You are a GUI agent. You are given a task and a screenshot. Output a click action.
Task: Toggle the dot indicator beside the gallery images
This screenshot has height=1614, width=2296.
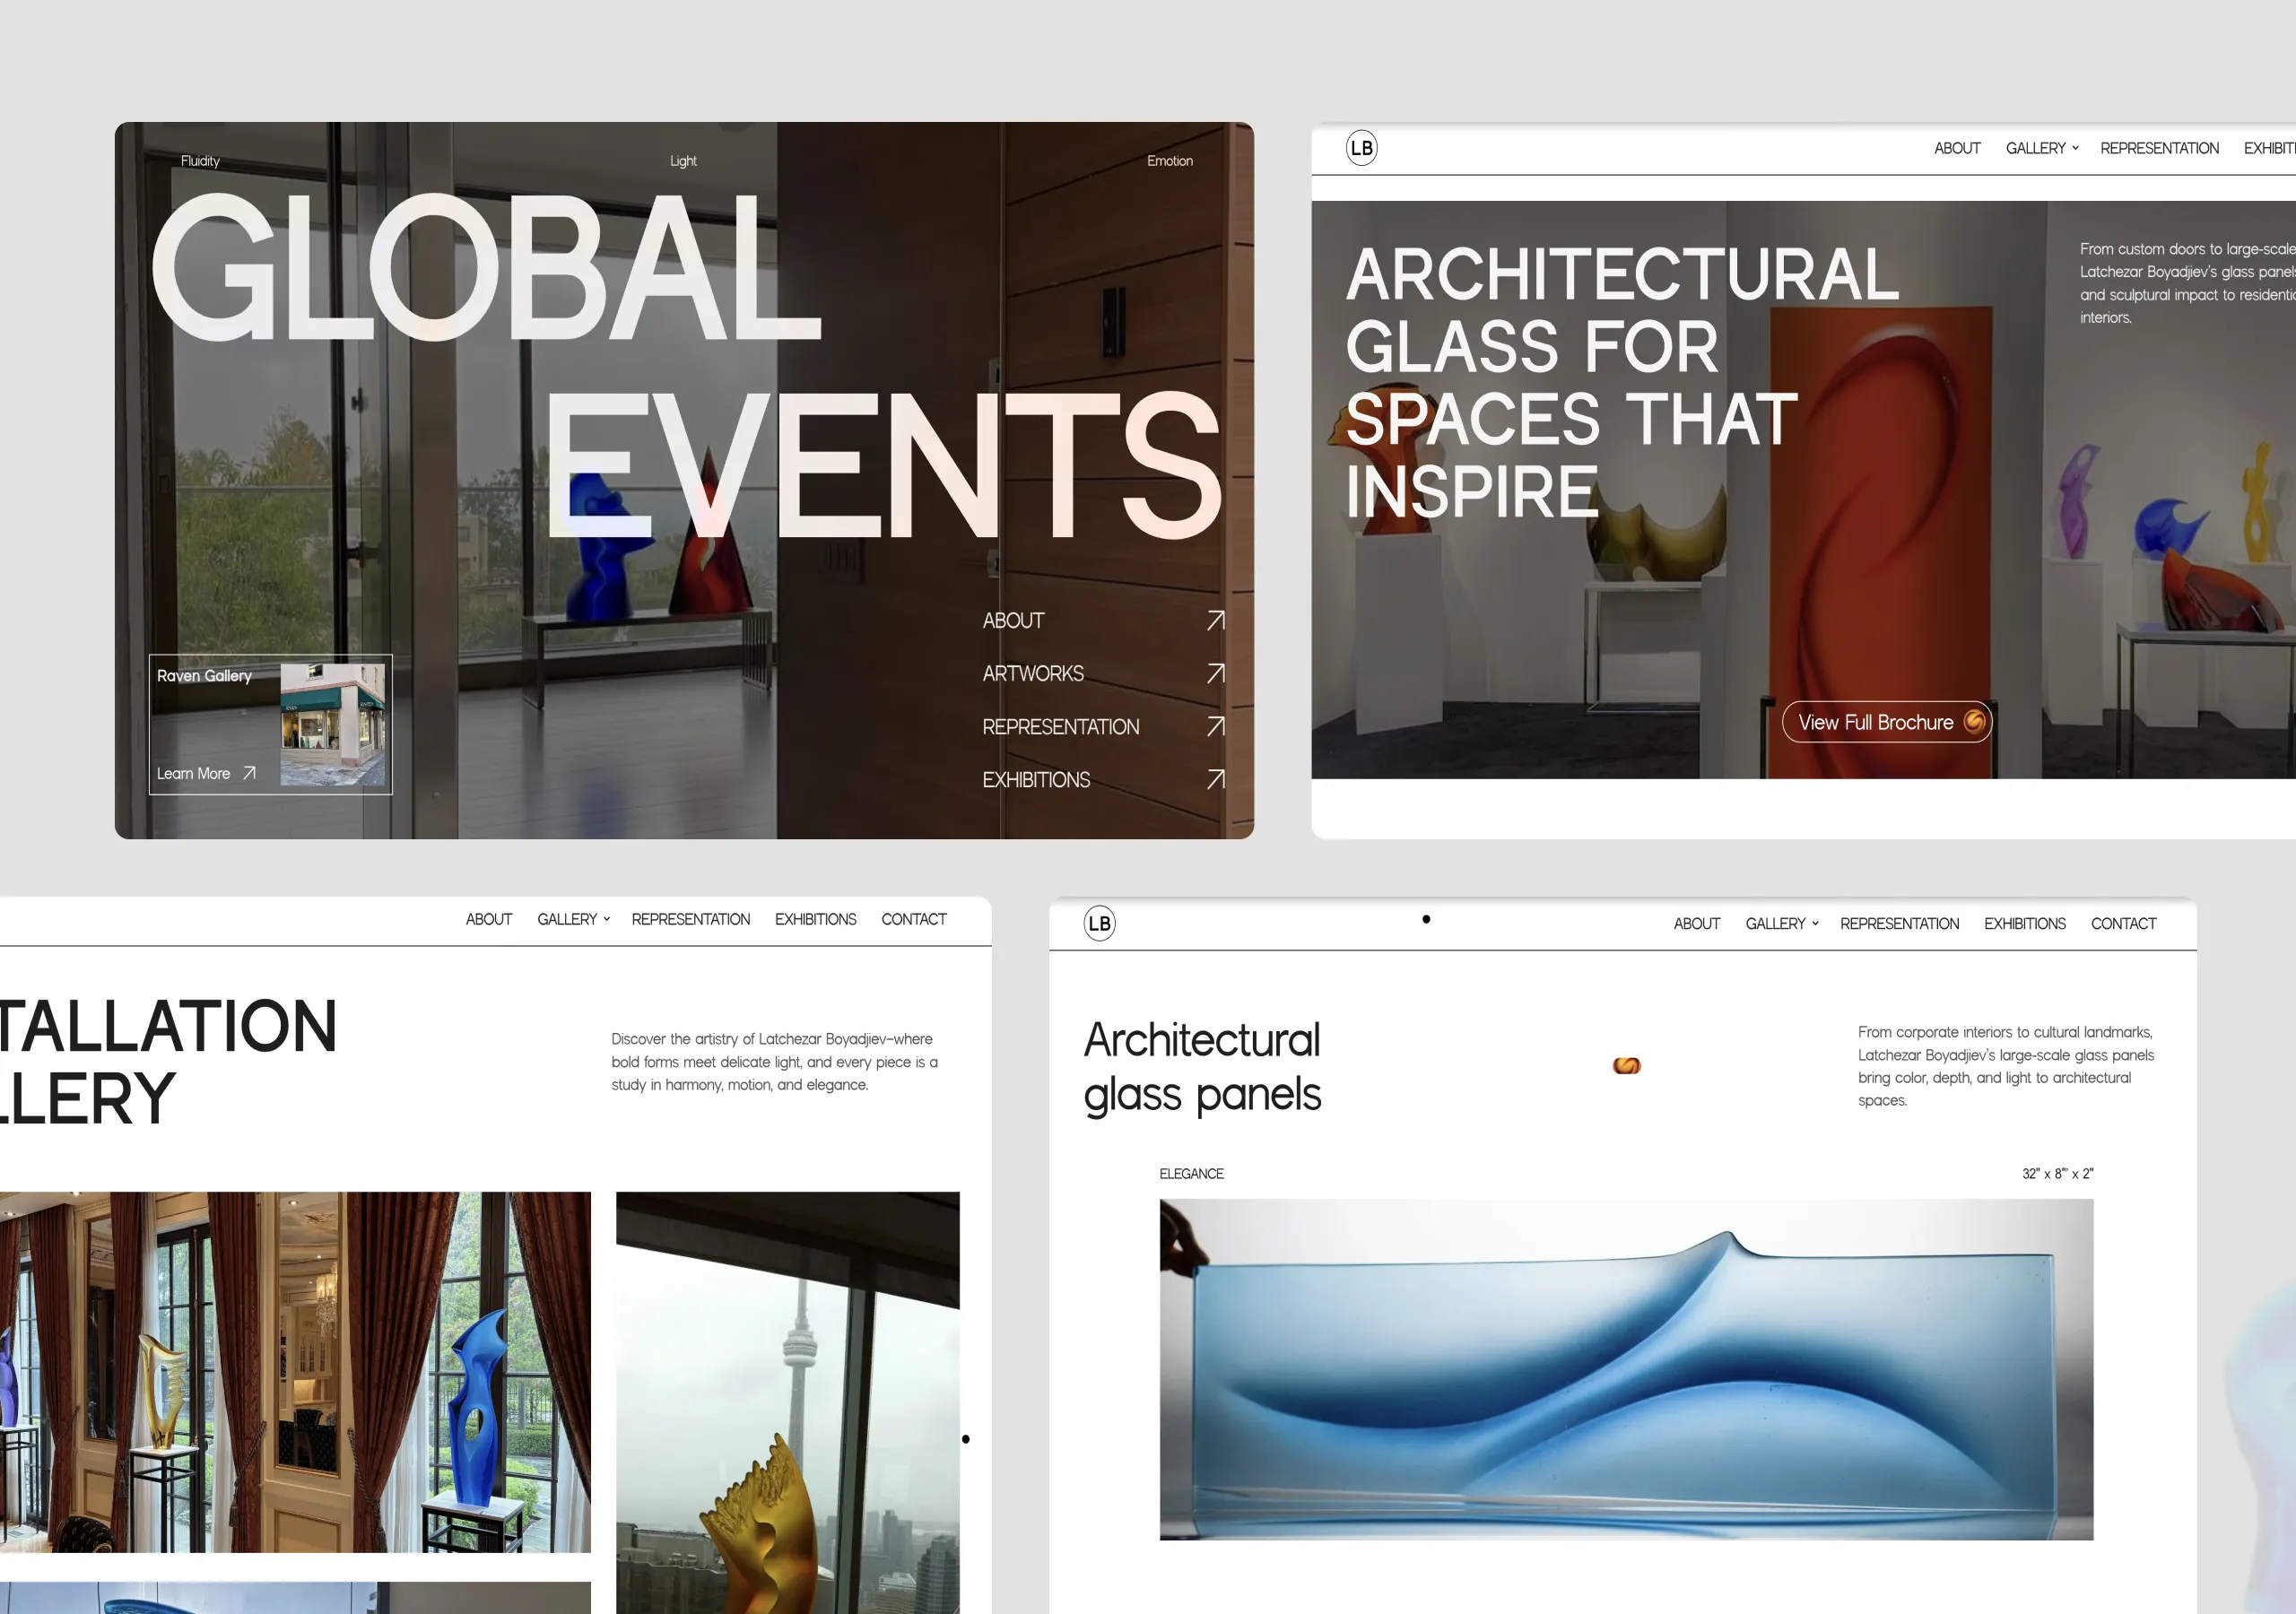point(967,1439)
